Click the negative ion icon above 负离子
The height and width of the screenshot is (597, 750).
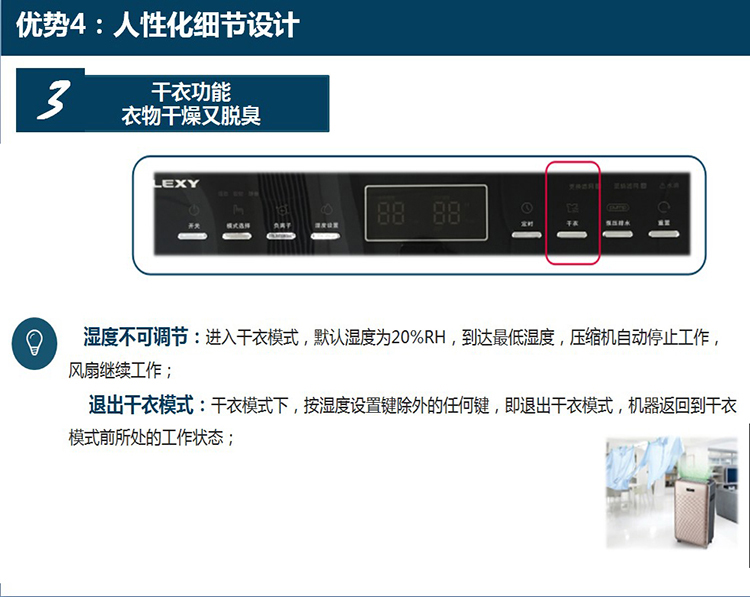[282, 210]
